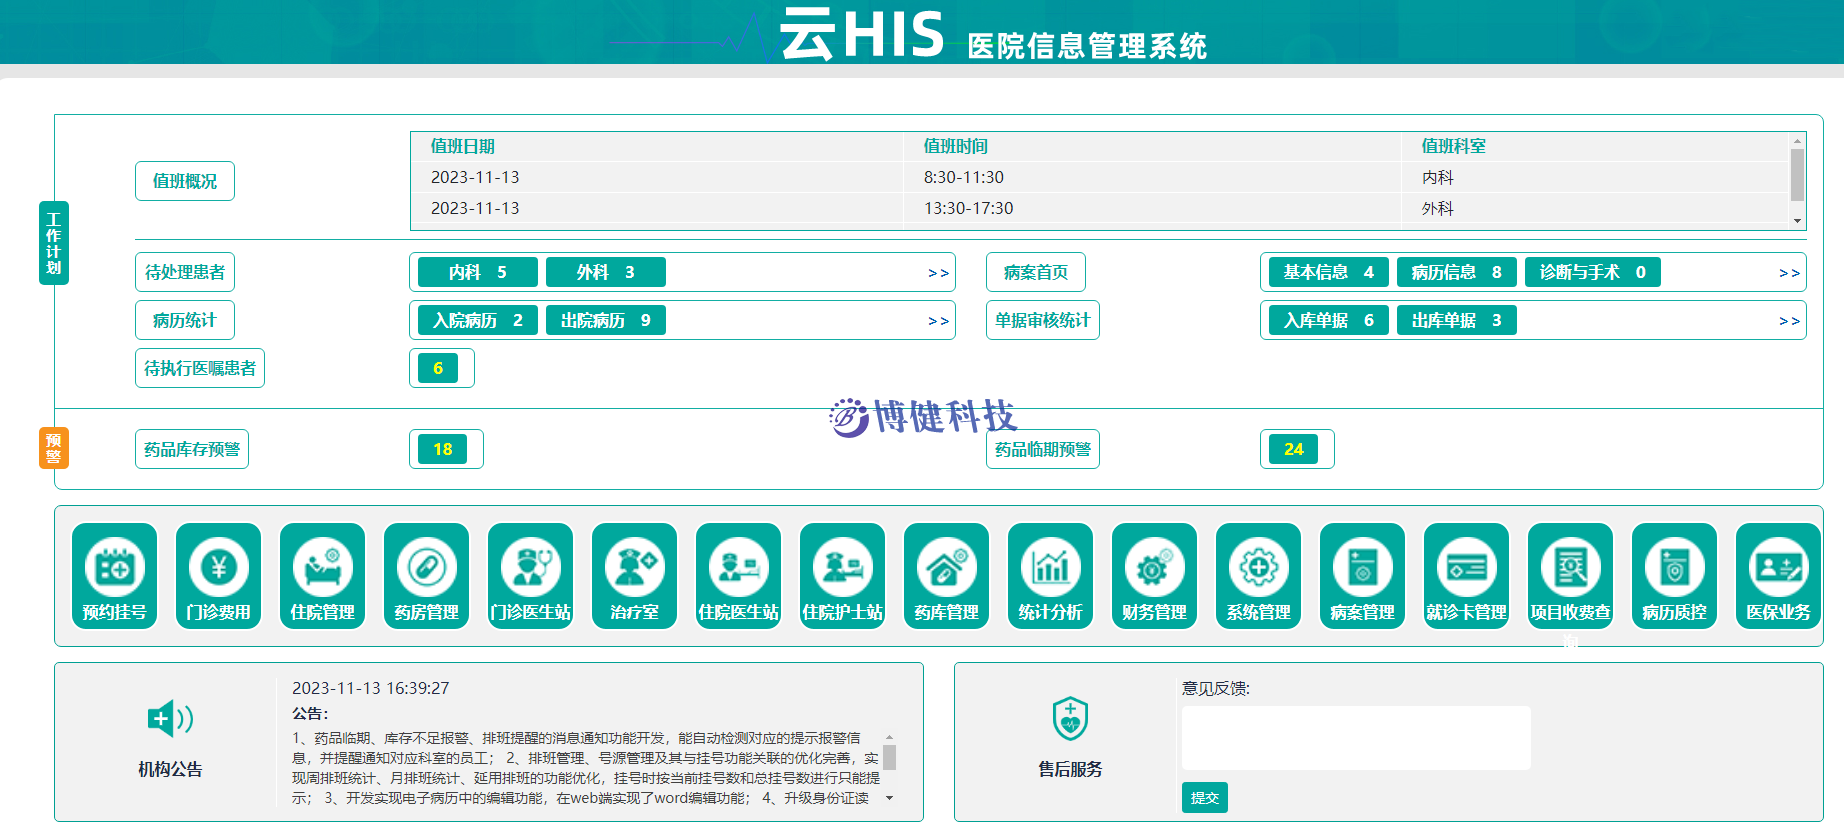Click the 单据审核统计 button
1844x836 pixels.
tap(1043, 320)
